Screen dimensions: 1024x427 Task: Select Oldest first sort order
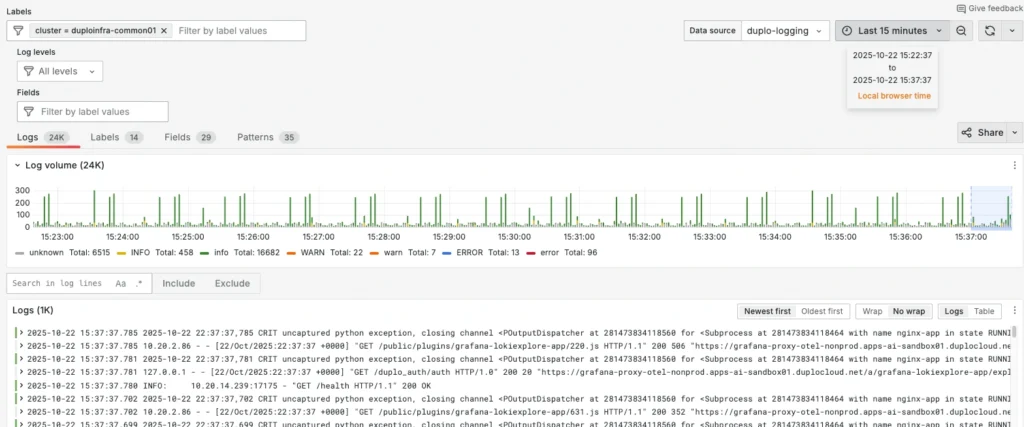click(x=823, y=311)
